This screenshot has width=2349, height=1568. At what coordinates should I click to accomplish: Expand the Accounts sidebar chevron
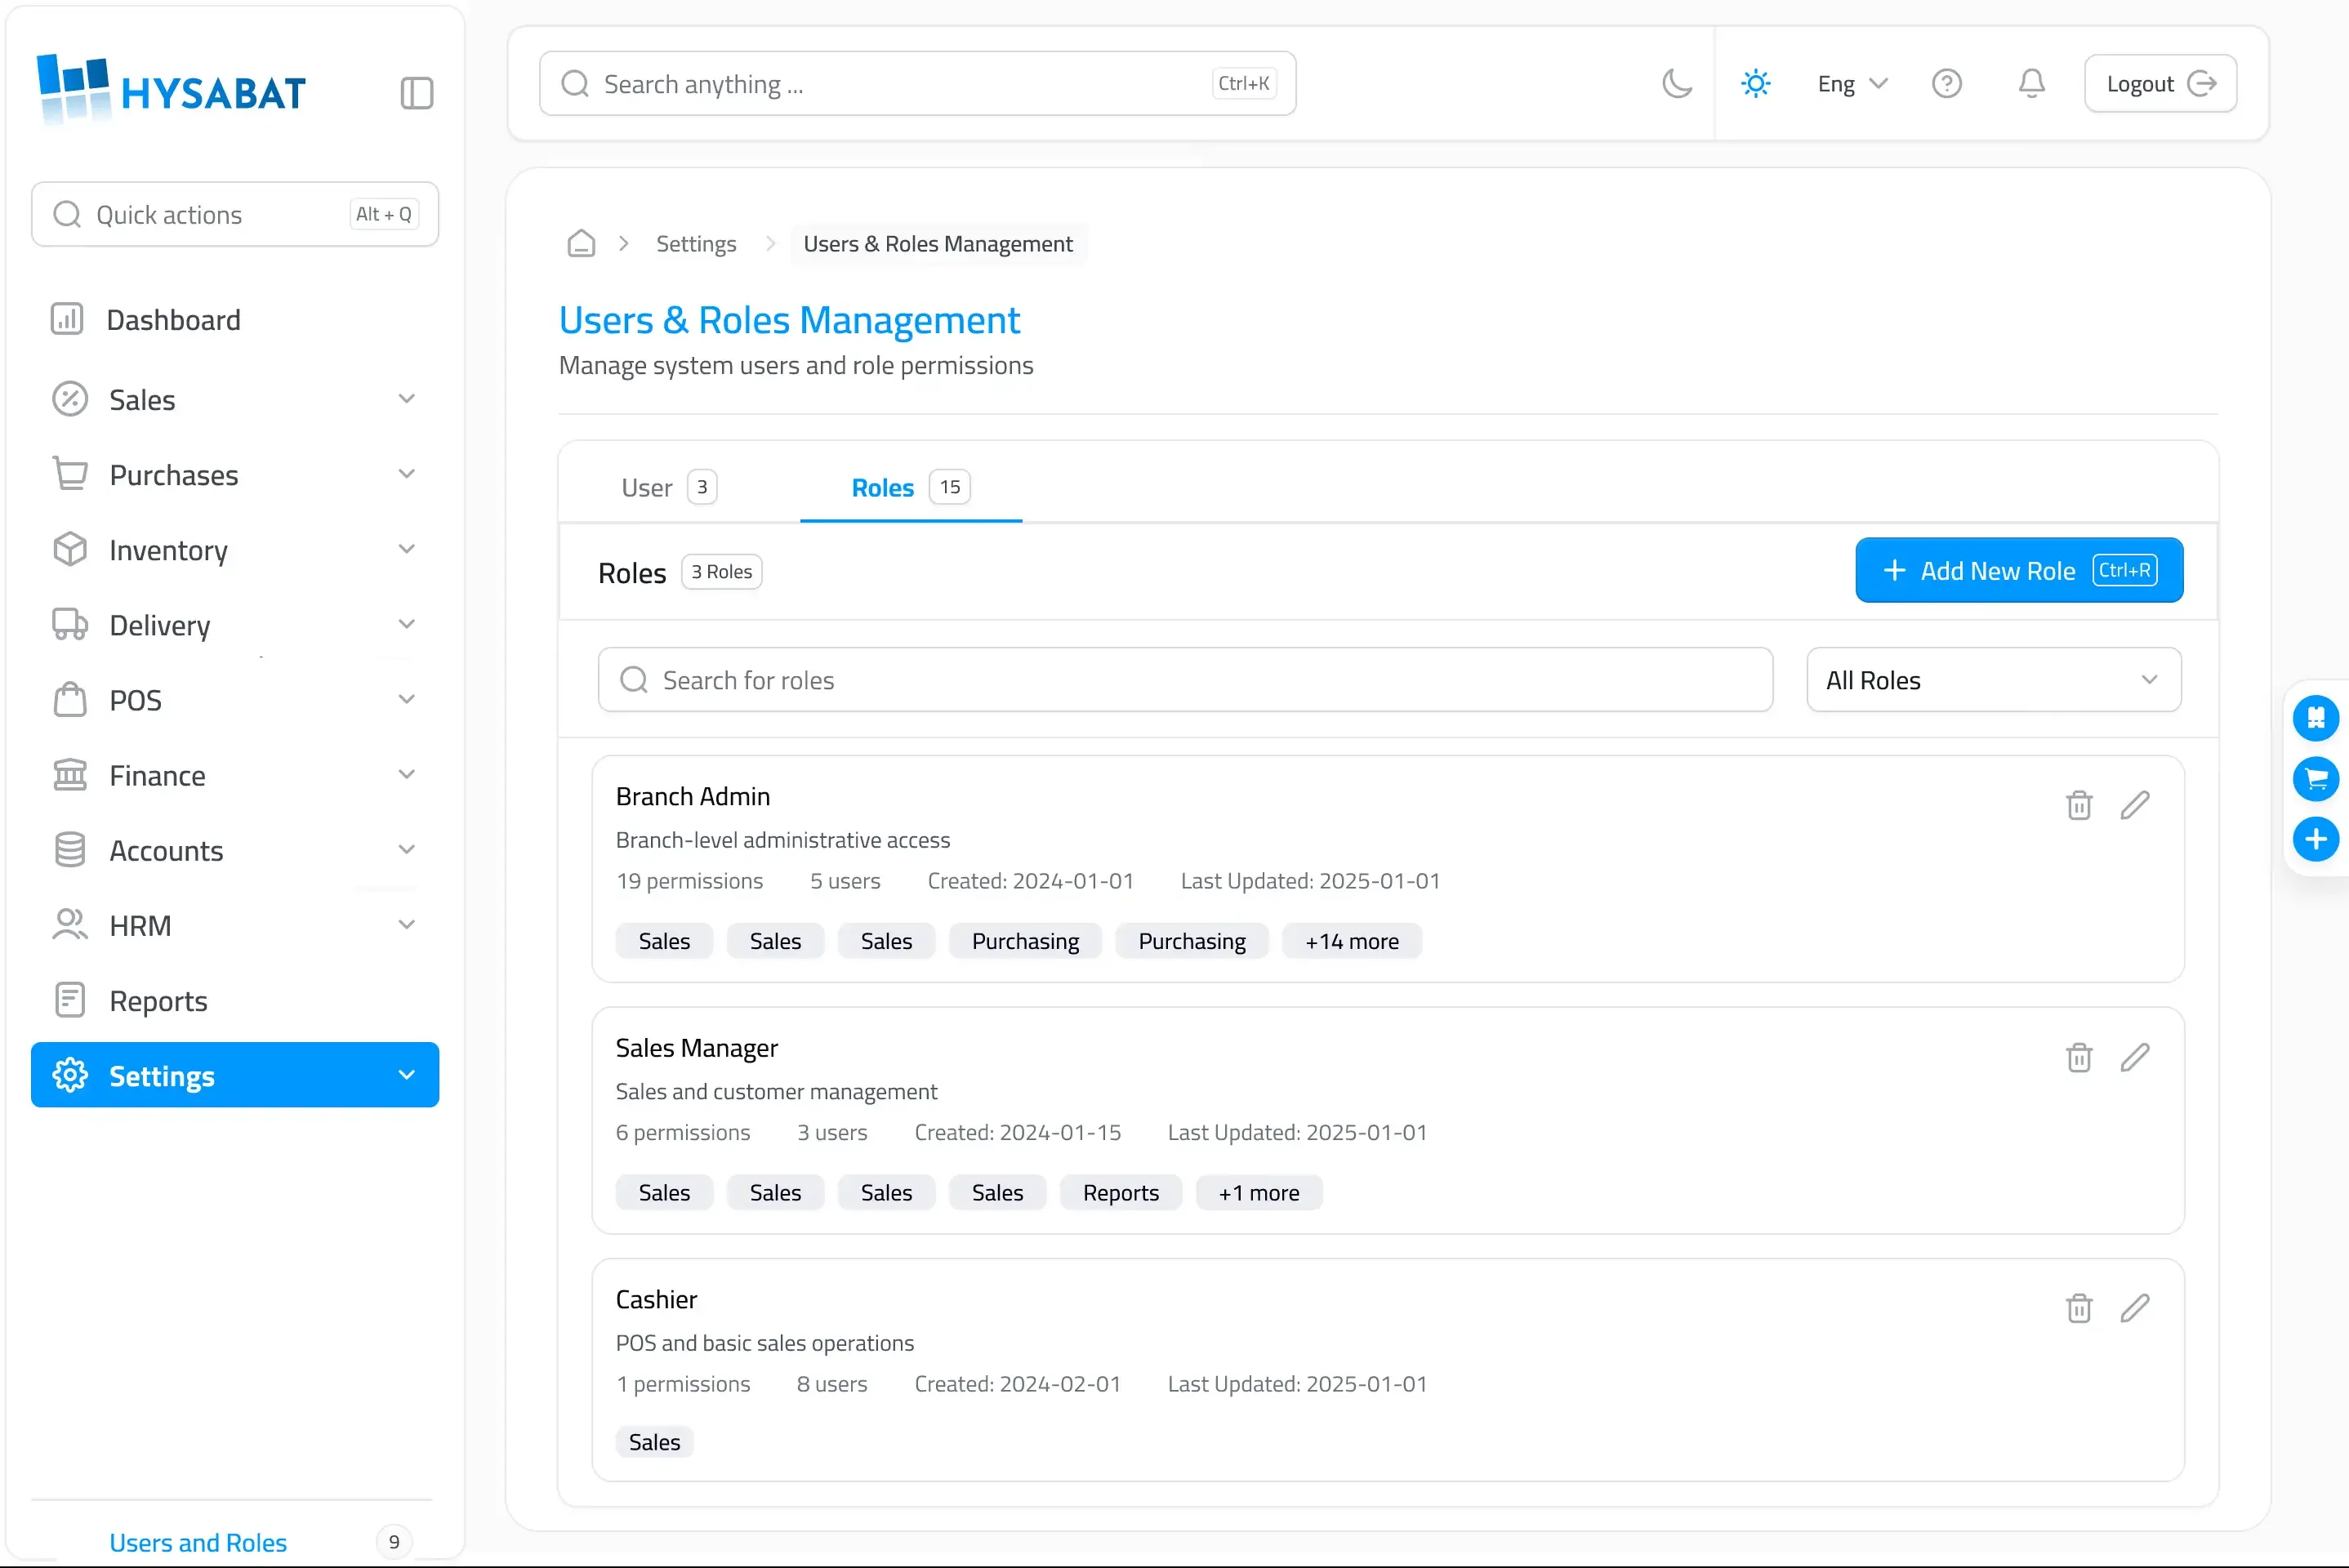(x=406, y=850)
